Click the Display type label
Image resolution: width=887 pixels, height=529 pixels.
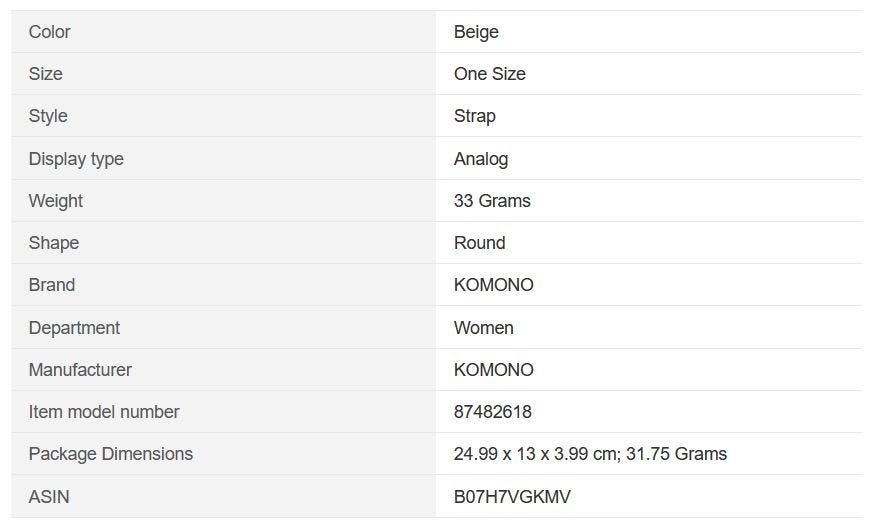[76, 159]
